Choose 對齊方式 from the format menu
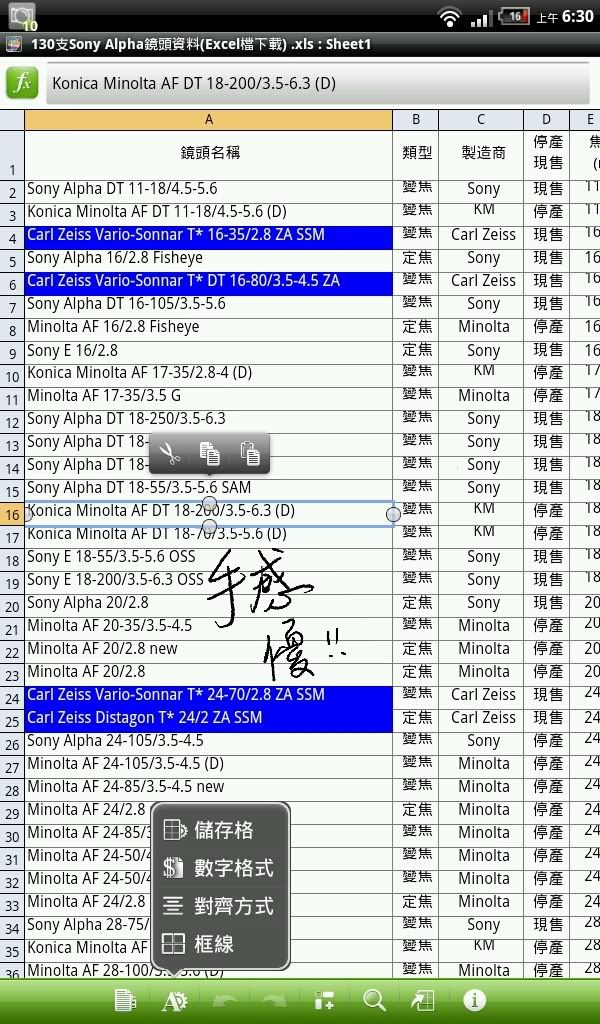600x1024 pixels. tap(222, 906)
